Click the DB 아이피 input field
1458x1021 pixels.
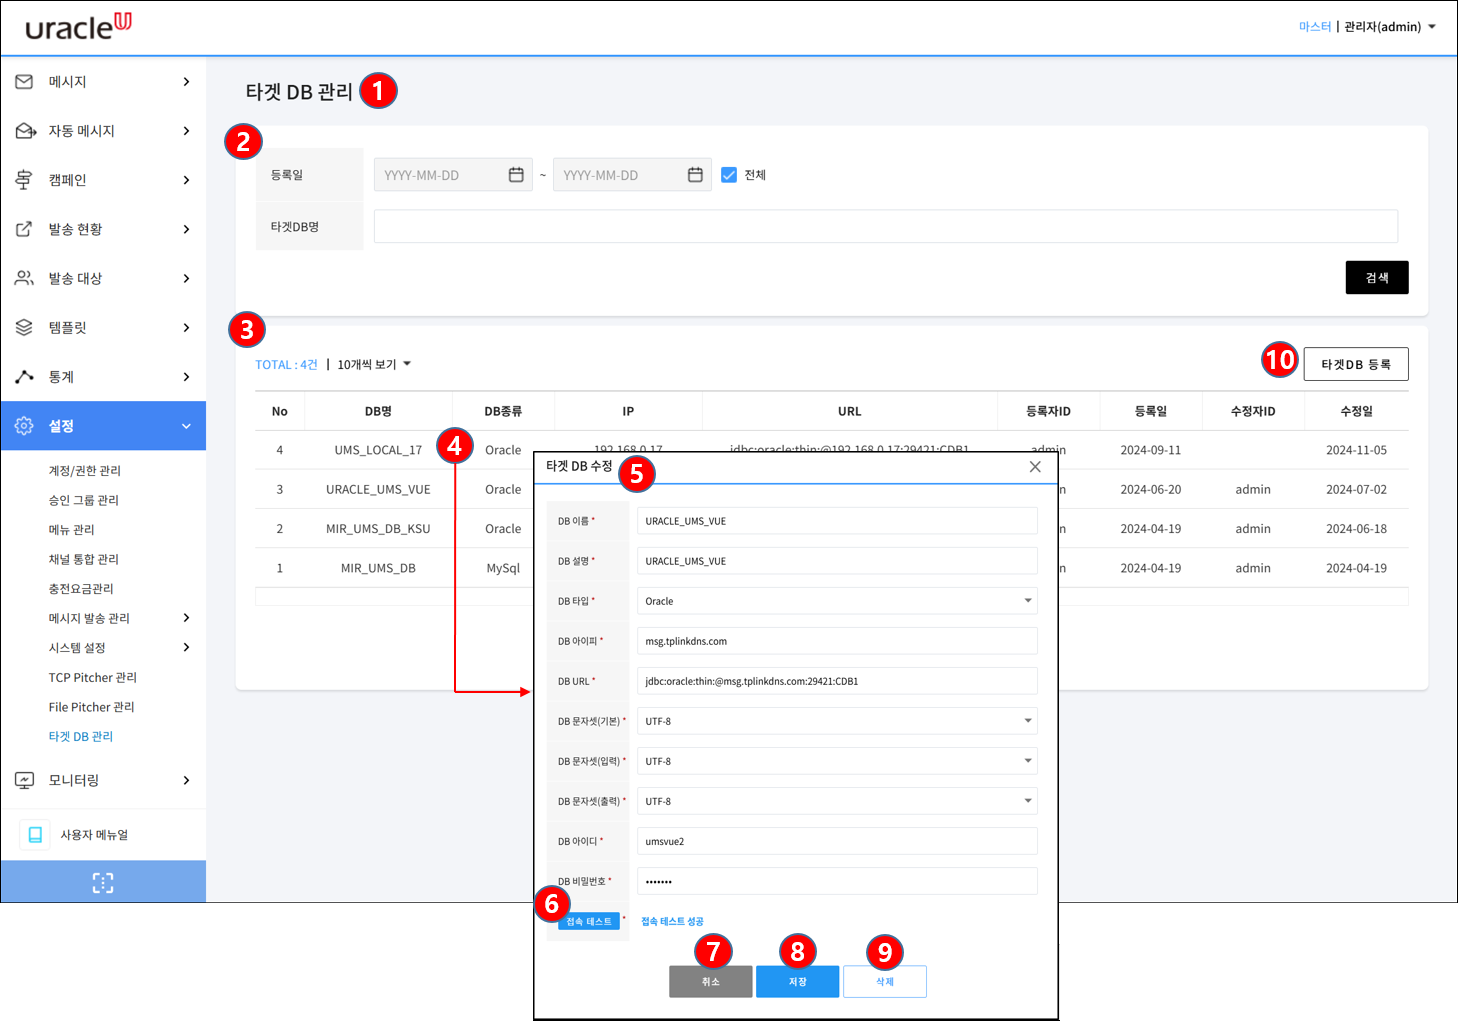[837, 641]
